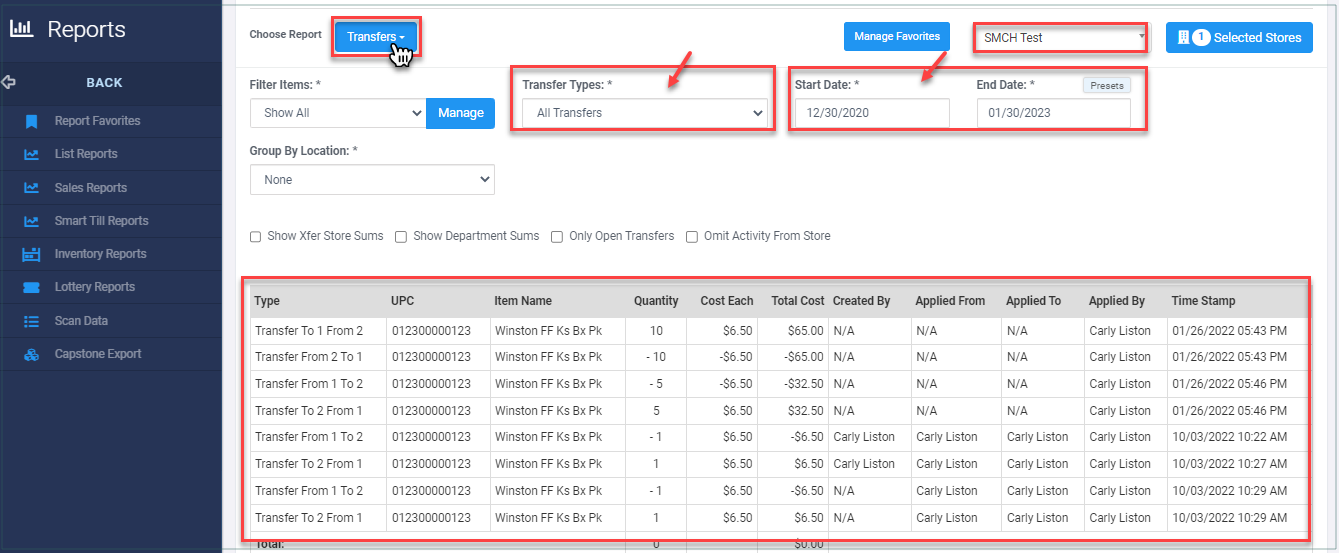Click the Capstone Export icon
The width and height of the screenshot is (1339, 553).
pyautogui.click(x=31, y=354)
